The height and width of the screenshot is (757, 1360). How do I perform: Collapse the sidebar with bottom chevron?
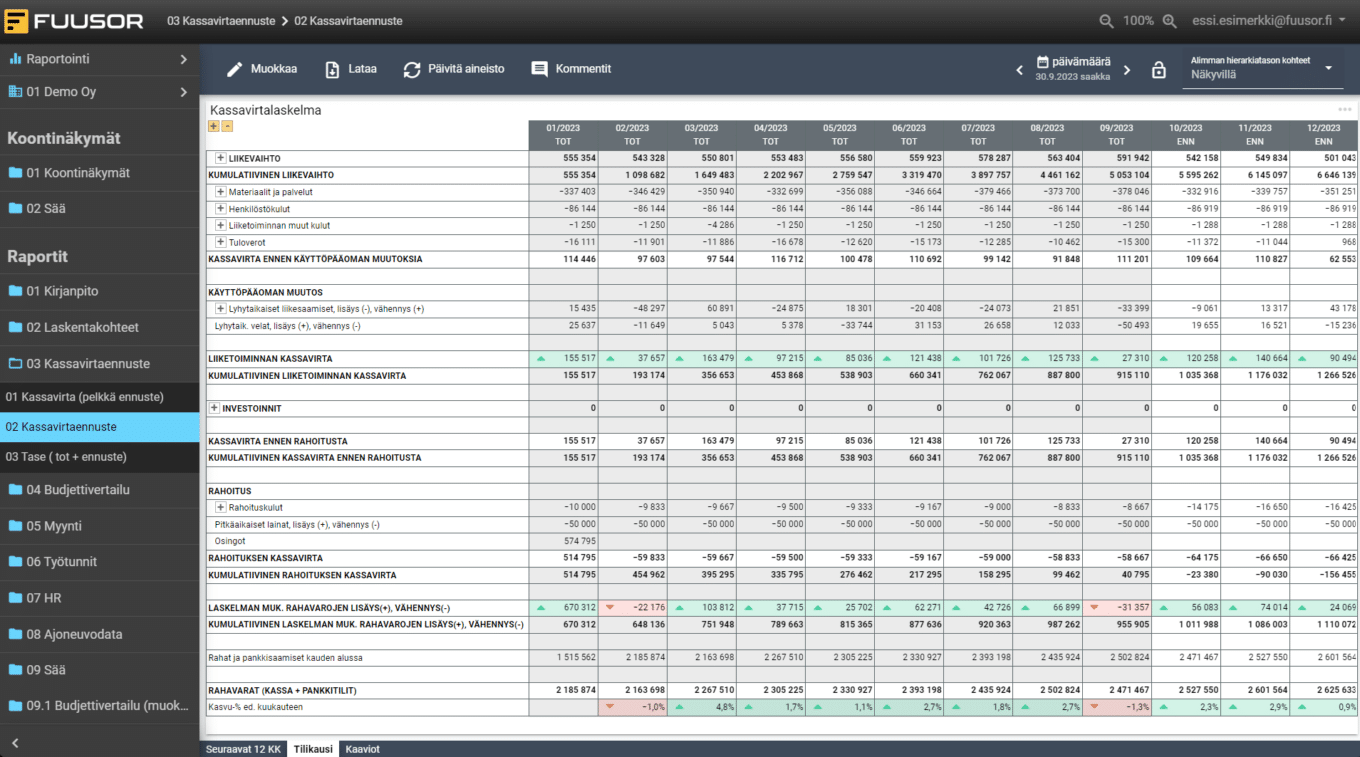click(x=15, y=743)
